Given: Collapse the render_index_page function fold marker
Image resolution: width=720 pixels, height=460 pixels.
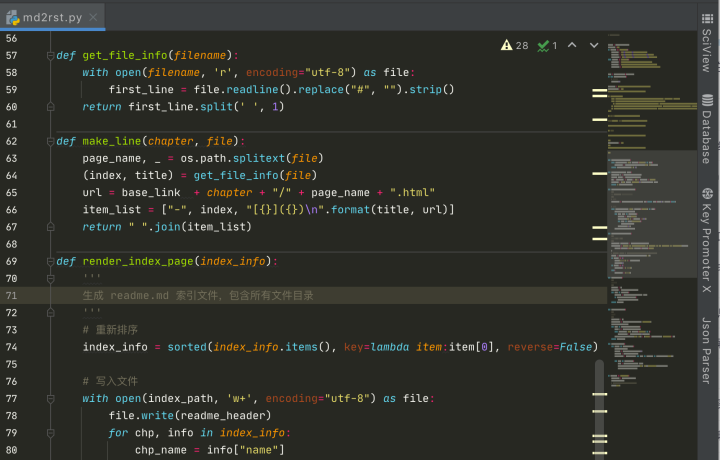Looking at the screenshot, I should pyautogui.click(x=51, y=262).
